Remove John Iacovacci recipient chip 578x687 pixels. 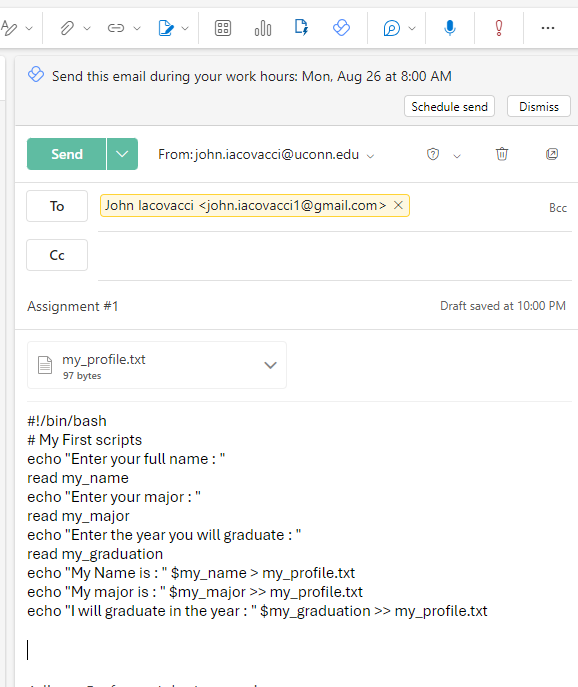click(x=398, y=205)
